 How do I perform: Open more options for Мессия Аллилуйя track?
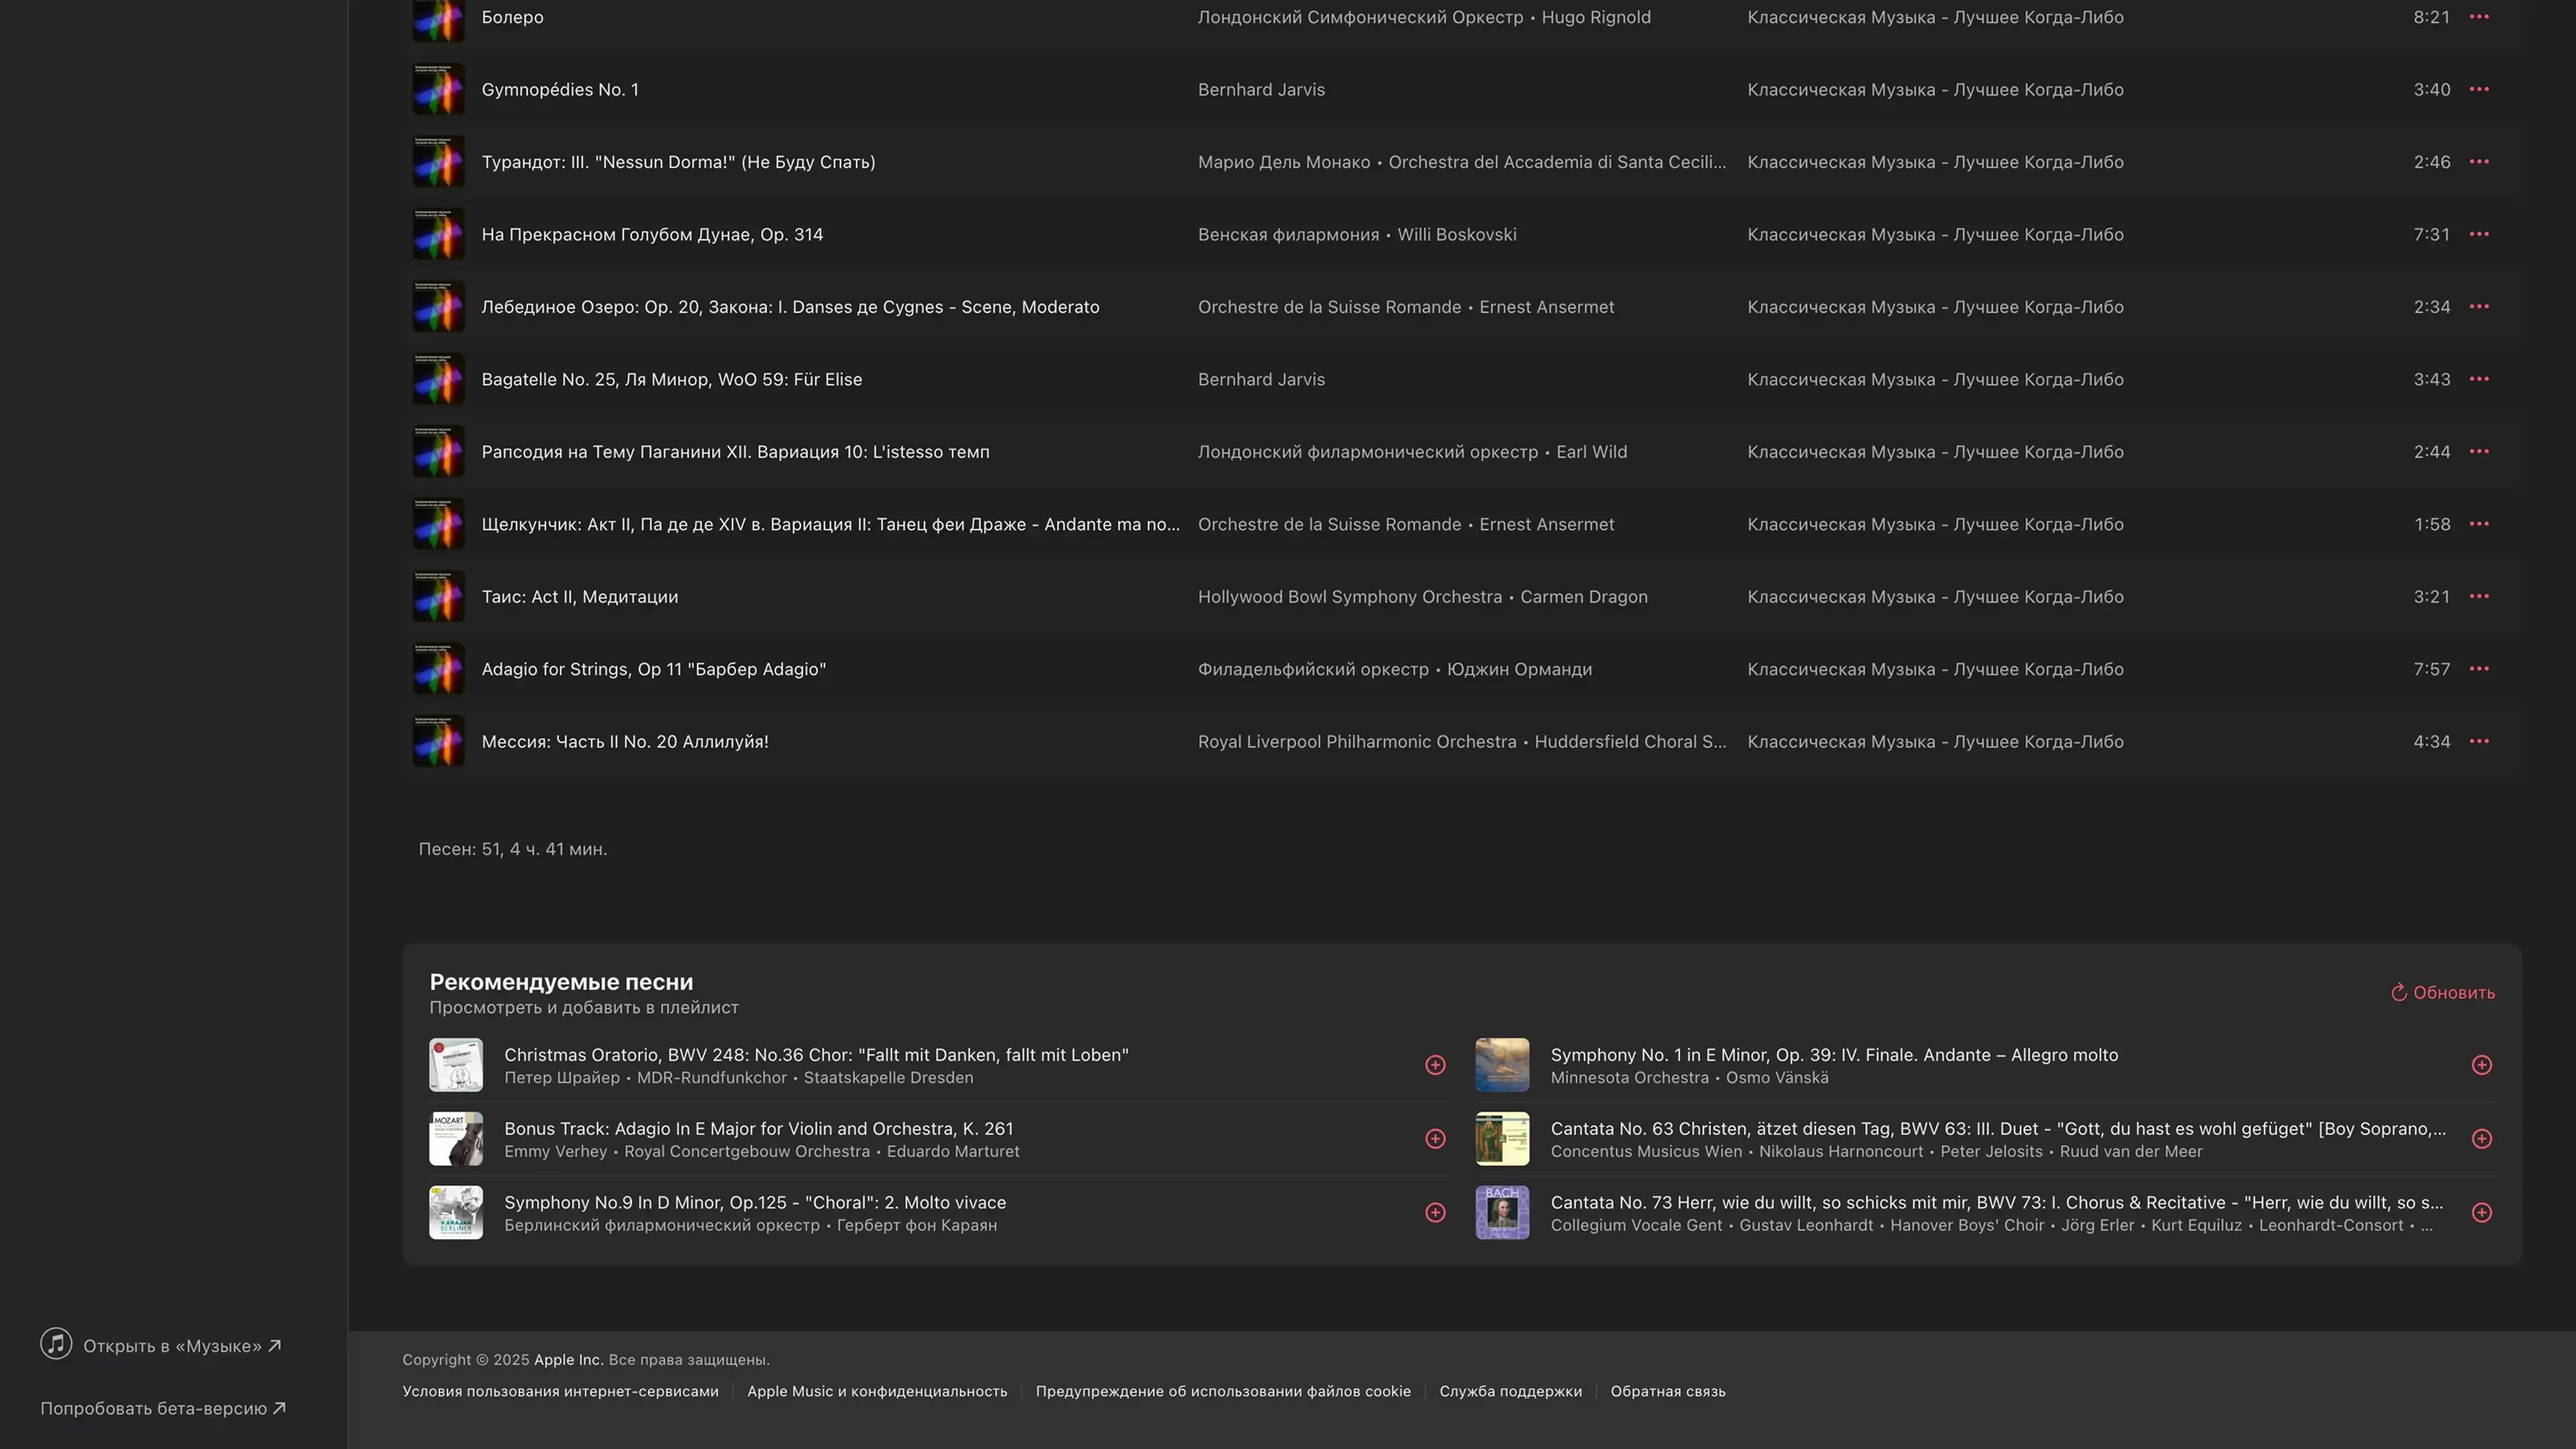tap(2479, 742)
